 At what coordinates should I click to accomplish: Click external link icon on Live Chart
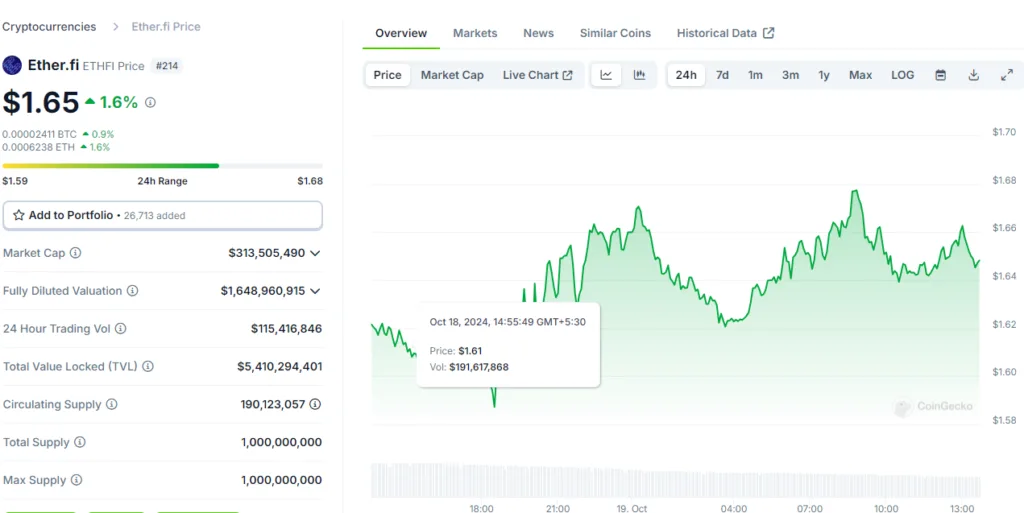click(x=568, y=75)
